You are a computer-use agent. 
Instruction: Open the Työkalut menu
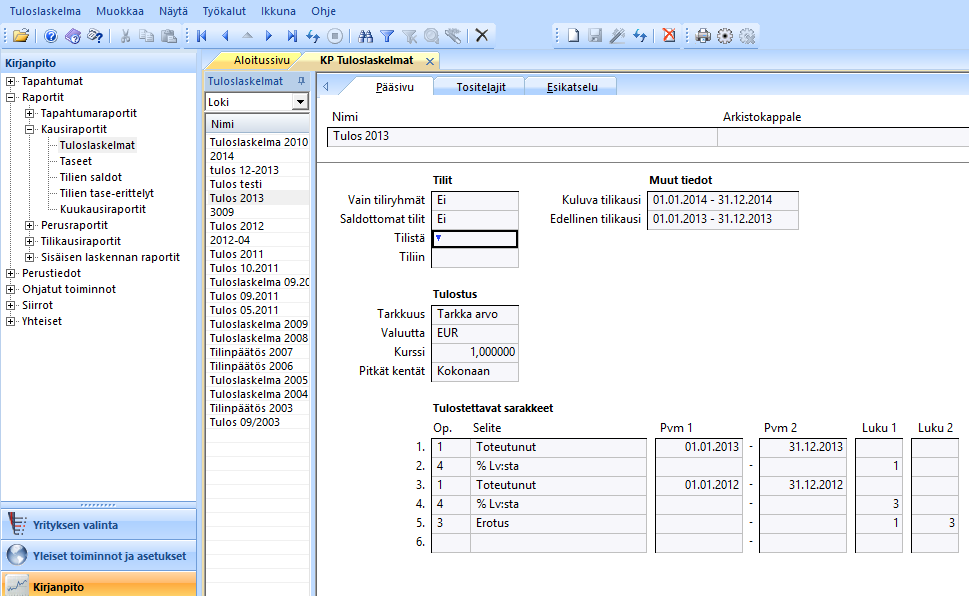tap(224, 11)
